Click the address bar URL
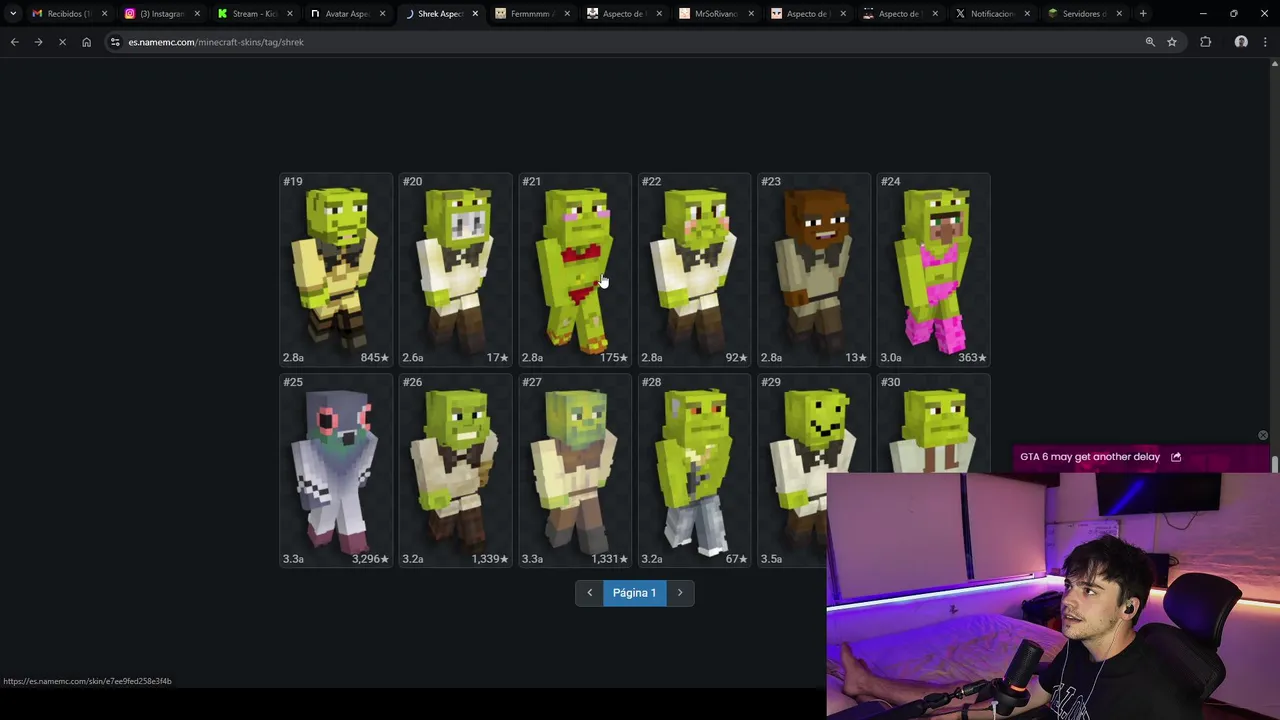 pyautogui.click(x=216, y=42)
